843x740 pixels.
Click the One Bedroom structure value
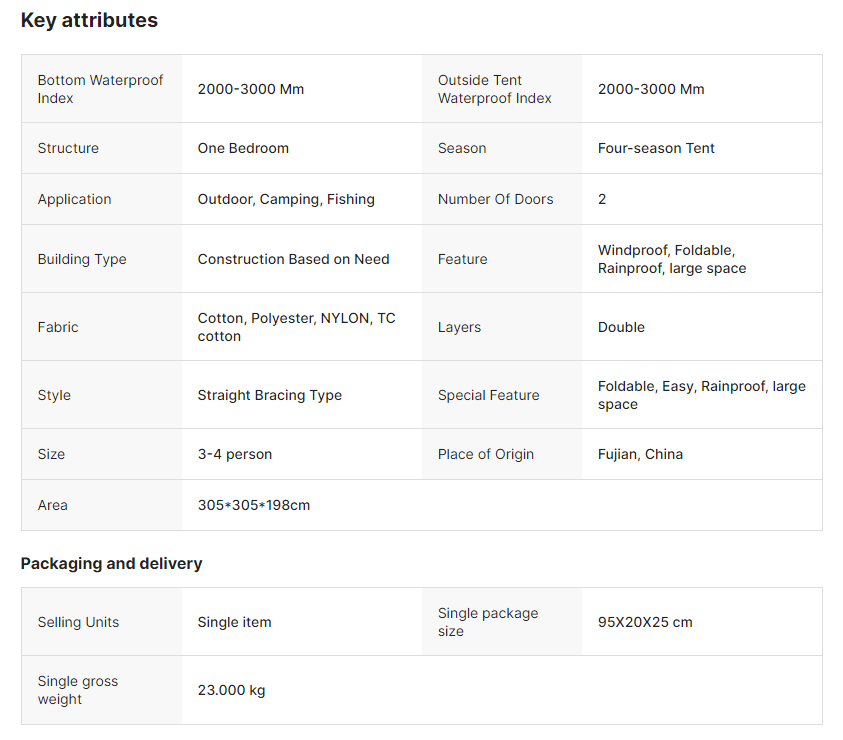click(243, 148)
